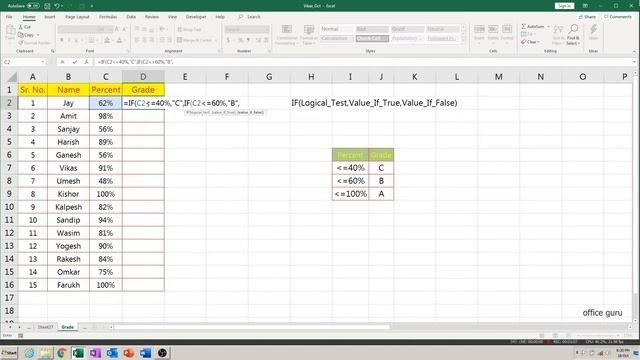Switch to the Insert ribbon tab

(49, 17)
